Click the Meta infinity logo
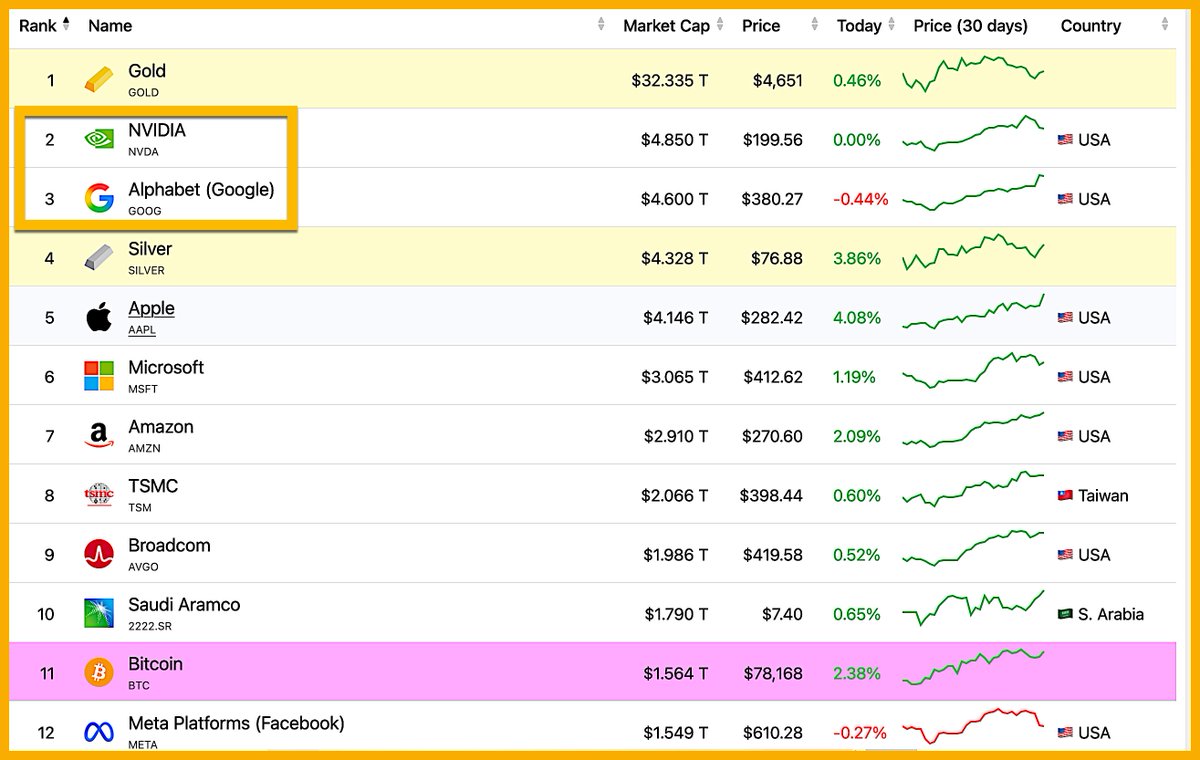This screenshot has height=760, width=1200. [99, 732]
